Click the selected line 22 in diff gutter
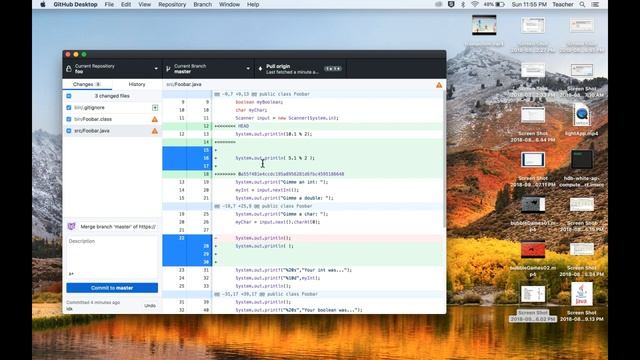Viewport: 640px width, 360px height. [x=187, y=238]
